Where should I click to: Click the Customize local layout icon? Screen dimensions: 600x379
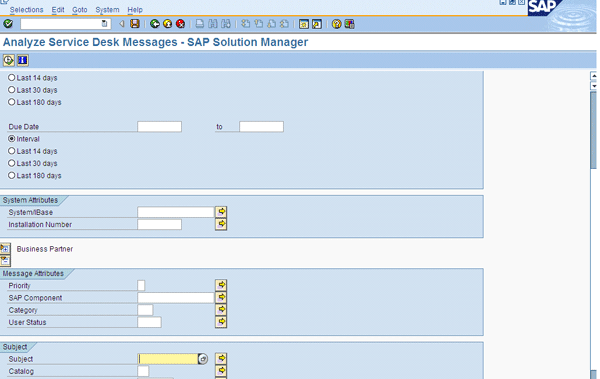[349, 24]
